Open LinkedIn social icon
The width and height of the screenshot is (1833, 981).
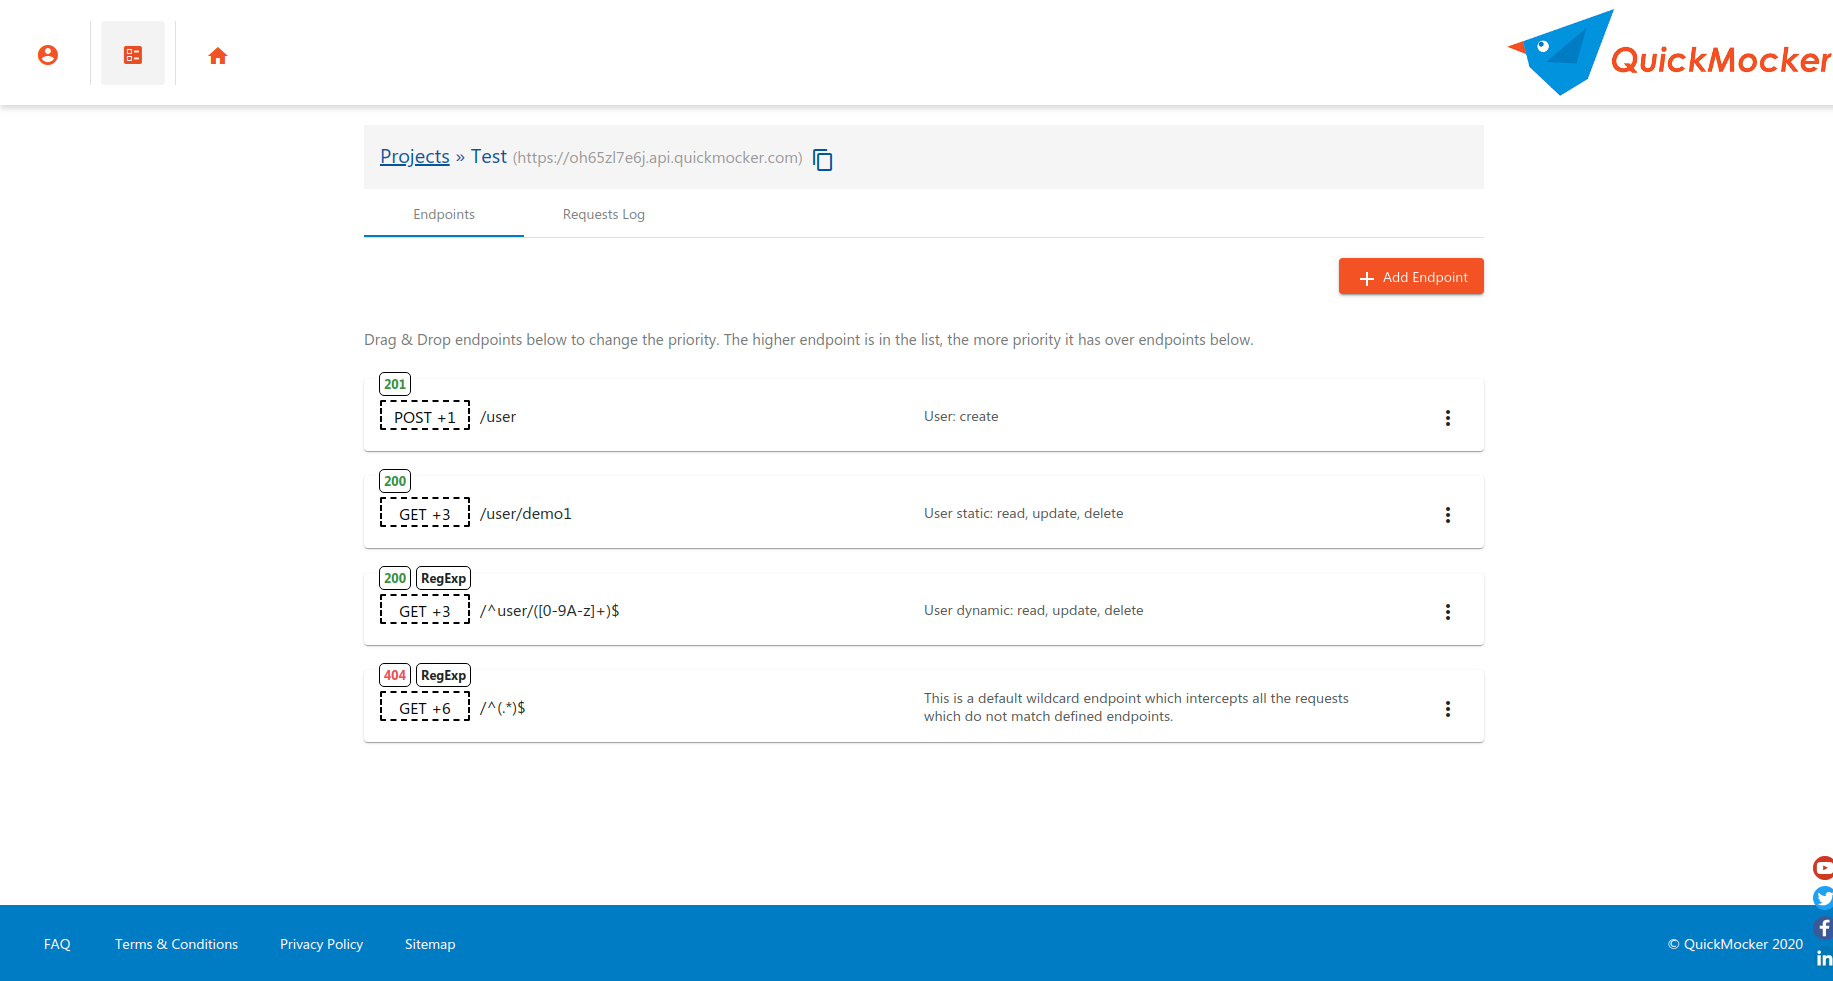click(x=1824, y=958)
